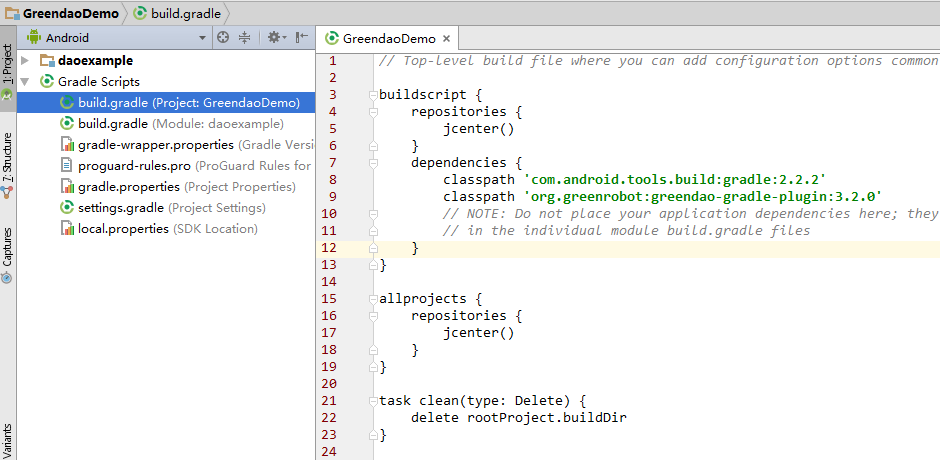Select local.properties (SDK Location) file
The width and height of the screenshot is (940, 460).
(x=167, y=229)
